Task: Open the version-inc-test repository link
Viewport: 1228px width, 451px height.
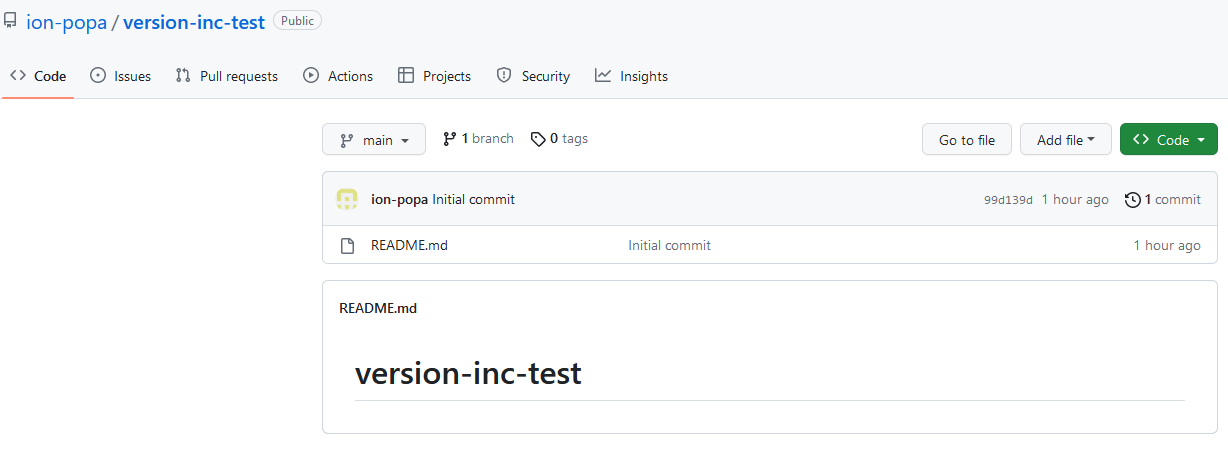Action: pyautogui.click(x=194, y=21)
